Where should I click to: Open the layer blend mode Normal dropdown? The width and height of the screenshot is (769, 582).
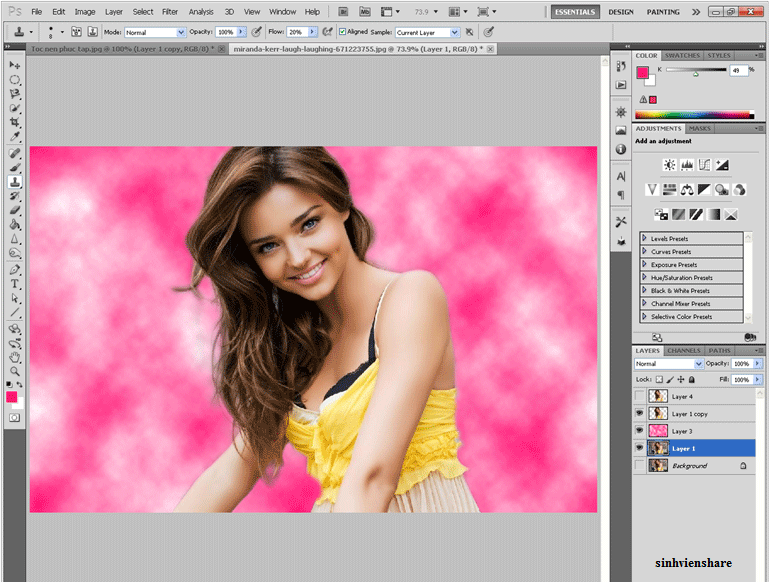669,364
